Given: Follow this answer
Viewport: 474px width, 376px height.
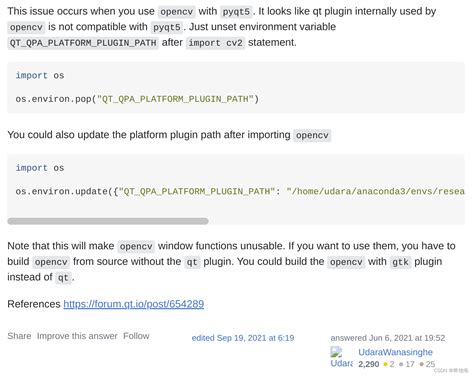Looking at the screenshot, I should [136, 336].
